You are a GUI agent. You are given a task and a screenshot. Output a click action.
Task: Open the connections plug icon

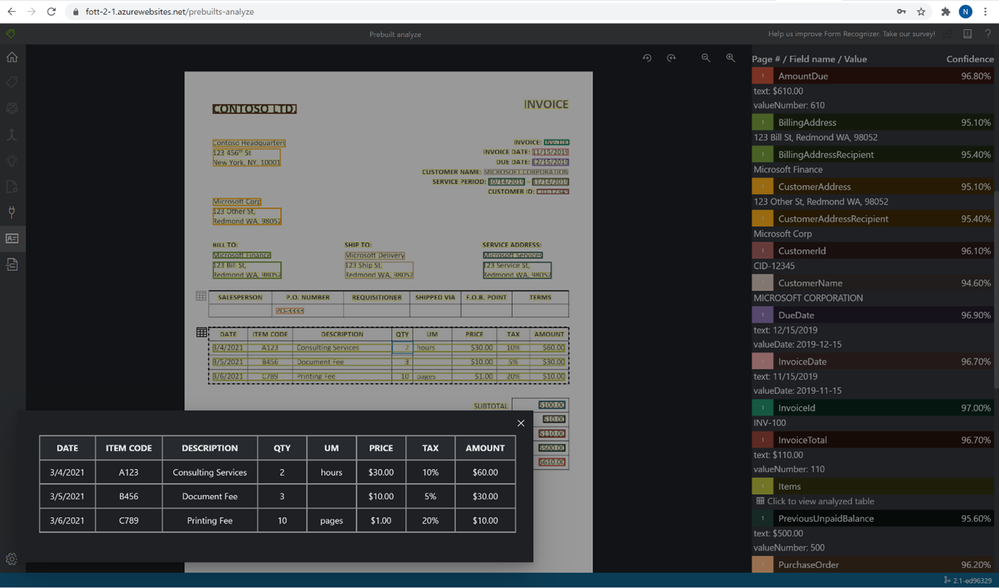point(11,212)
